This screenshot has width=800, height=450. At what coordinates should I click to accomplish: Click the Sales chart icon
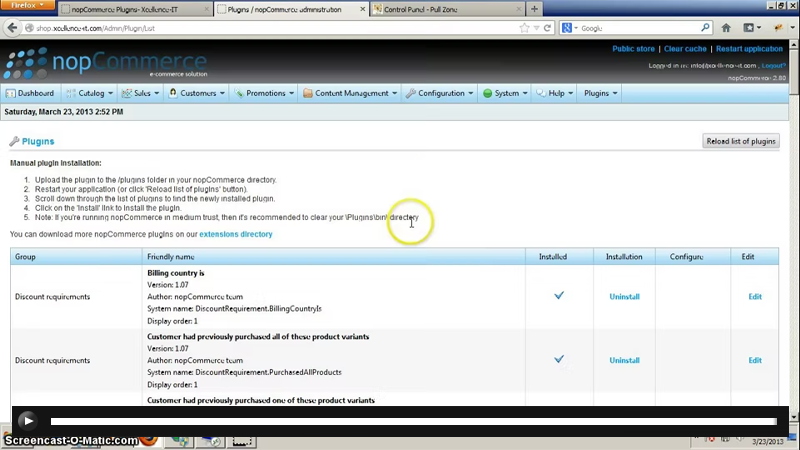pos(127,93)
